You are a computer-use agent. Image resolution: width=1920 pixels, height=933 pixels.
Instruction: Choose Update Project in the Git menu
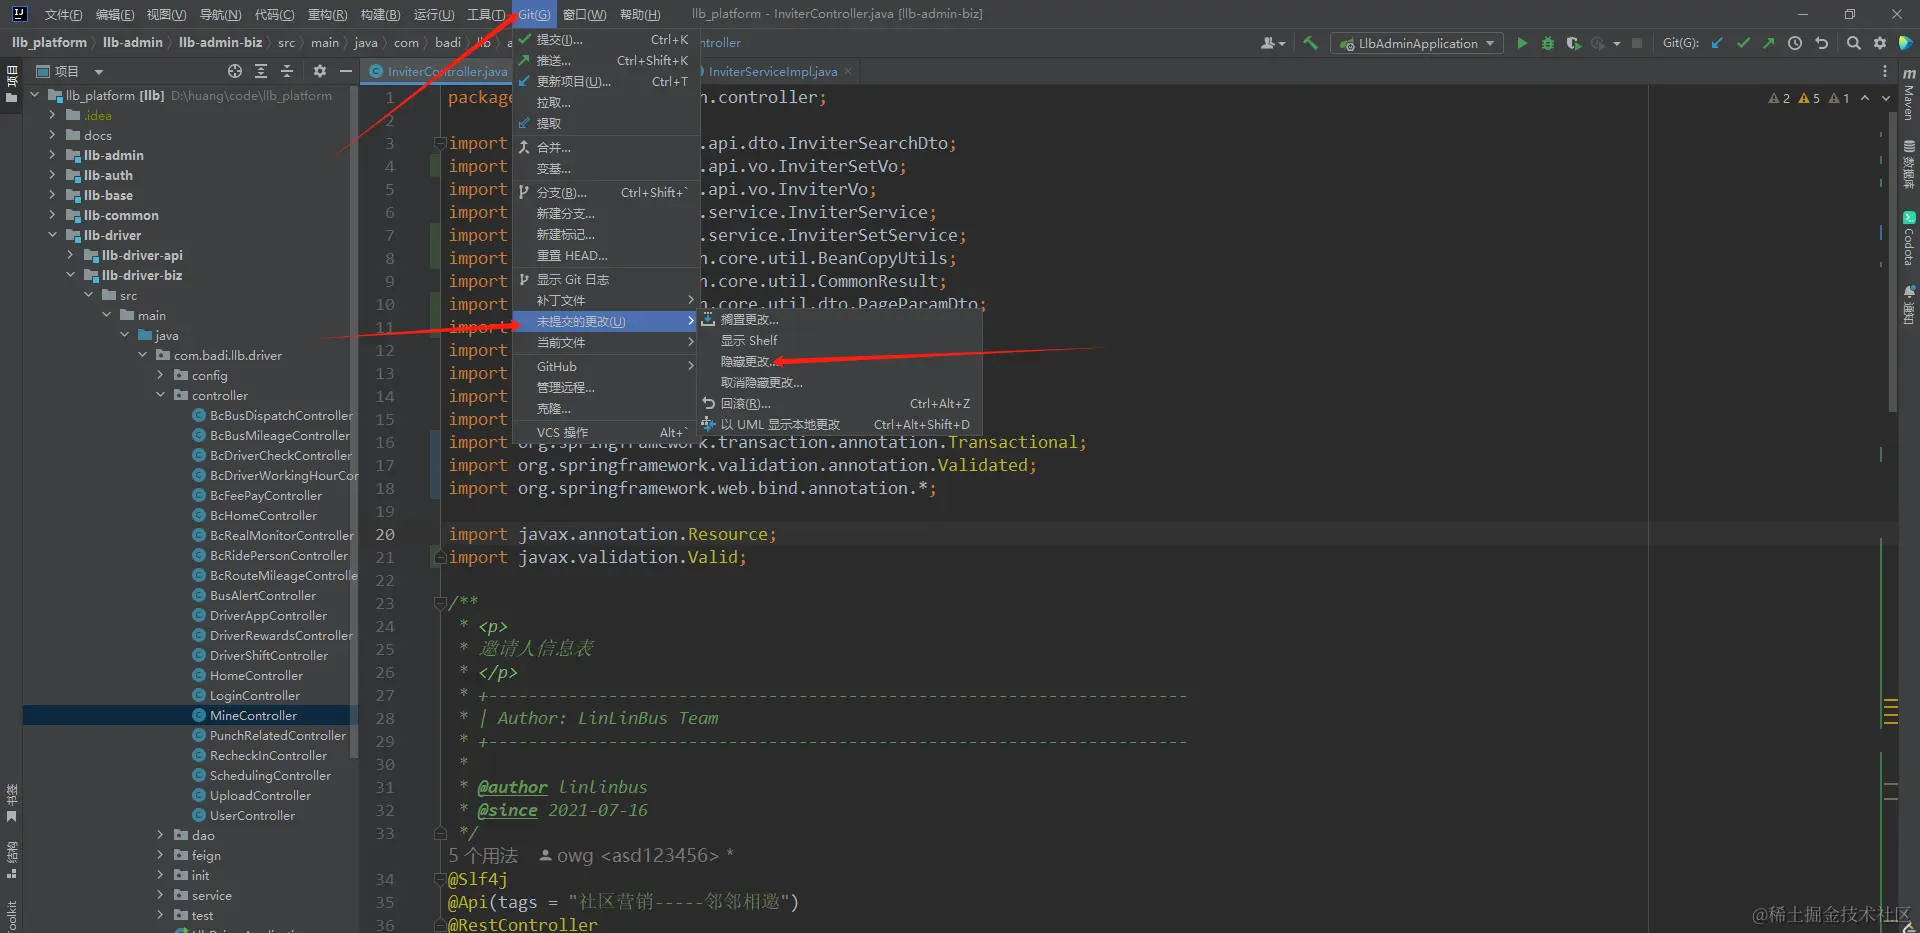tap(605, 82)
